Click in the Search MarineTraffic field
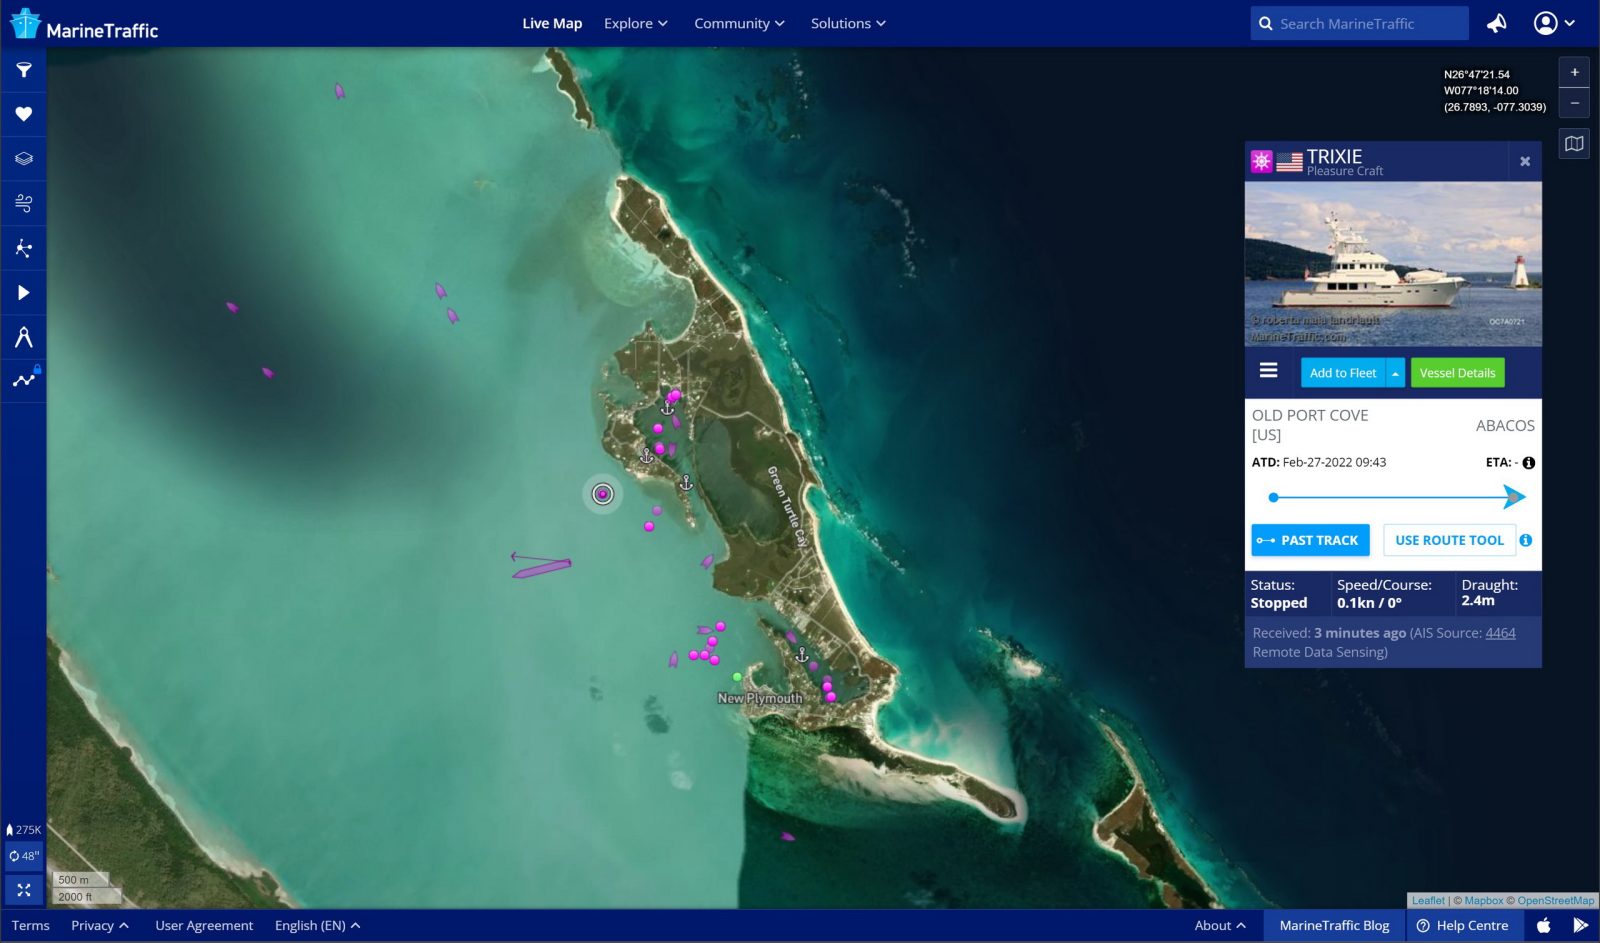The image size is (1600, 943). [x=1359, y=23]
